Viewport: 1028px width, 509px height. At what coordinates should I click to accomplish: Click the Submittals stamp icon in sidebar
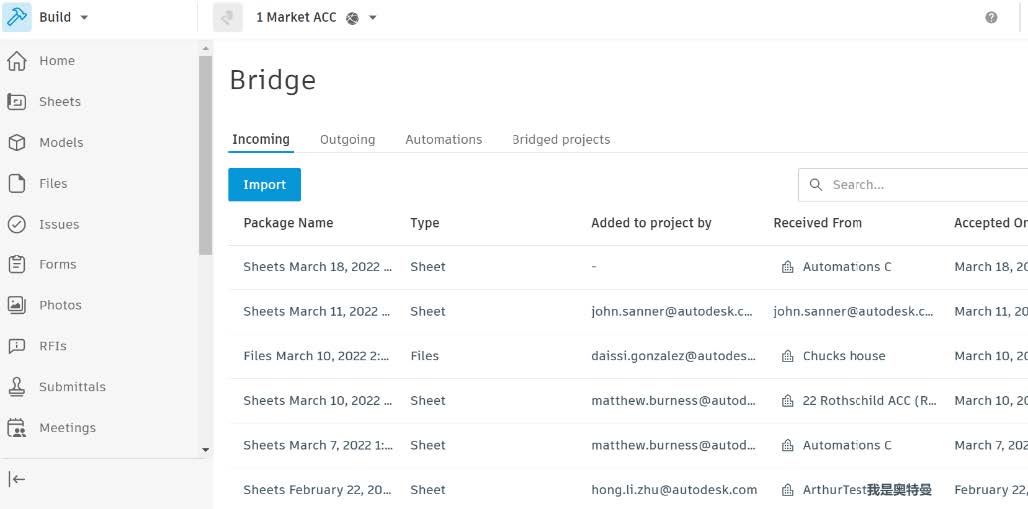click(x=16, y=387)
